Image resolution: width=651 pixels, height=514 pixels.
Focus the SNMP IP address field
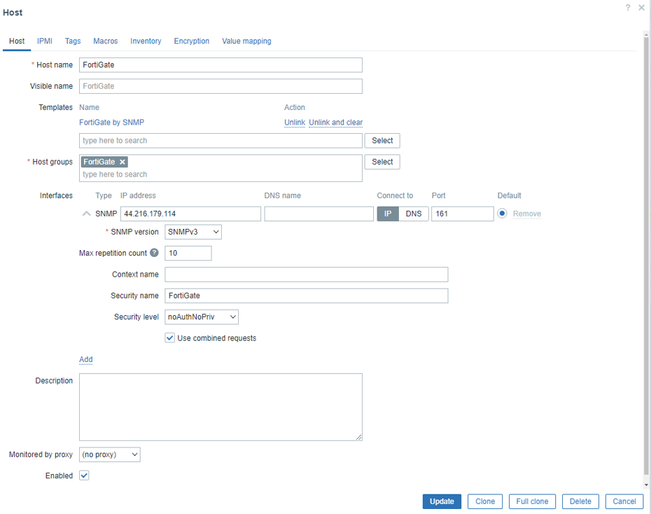pos(191,214)
